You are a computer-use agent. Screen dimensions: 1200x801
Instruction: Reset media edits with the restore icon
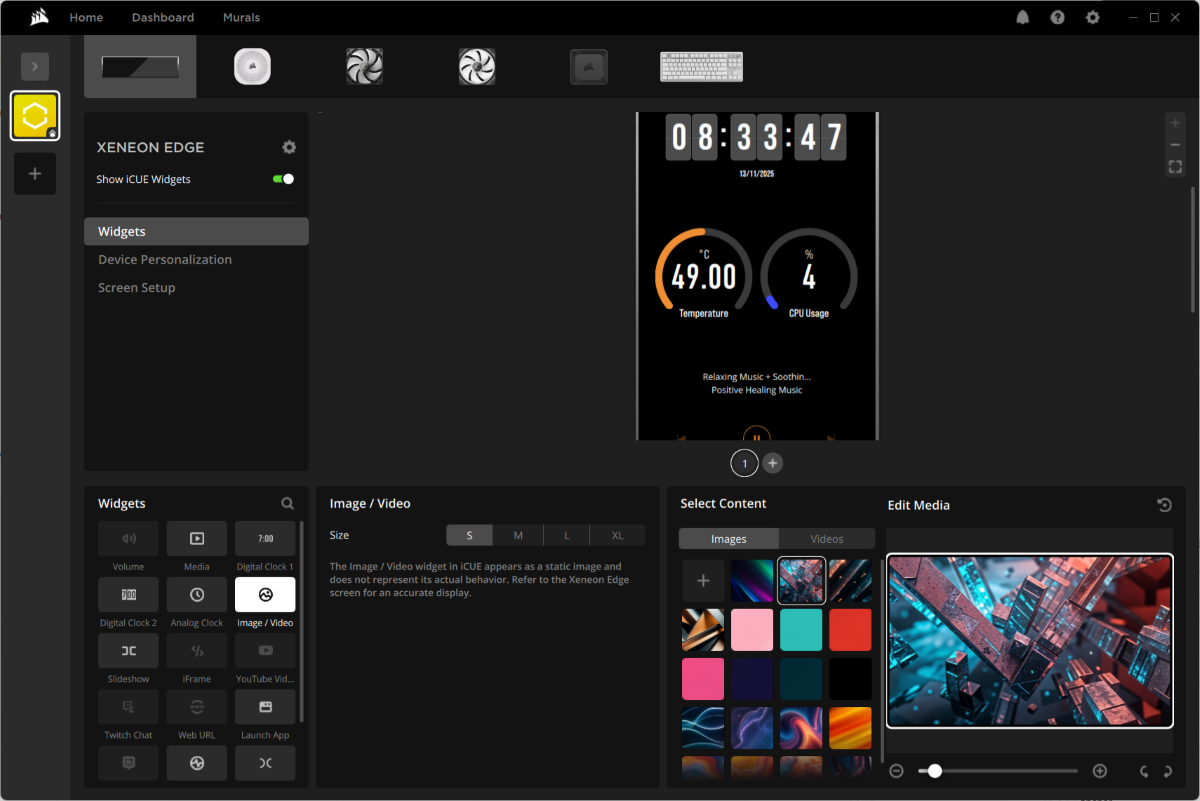[x=1164, y=505]
